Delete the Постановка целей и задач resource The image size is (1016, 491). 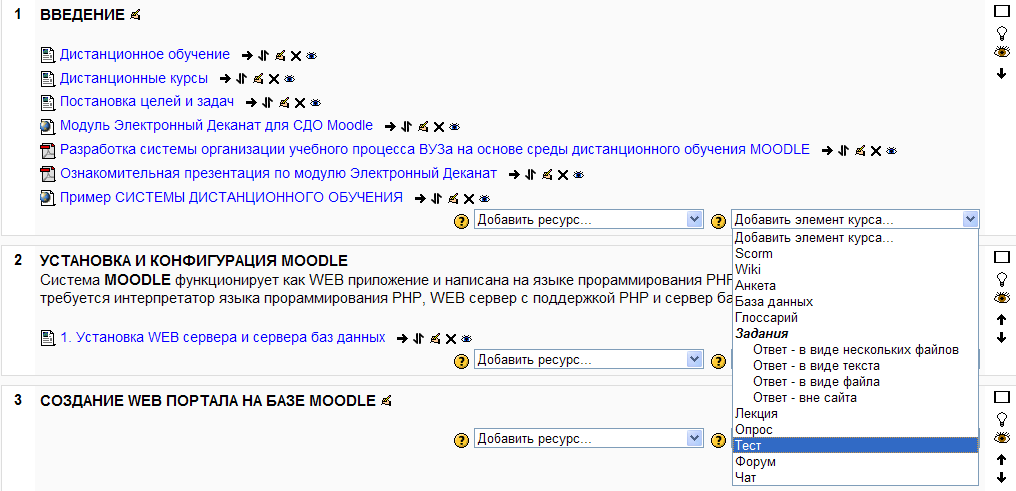pyautogui.click(x=299, y=103)
